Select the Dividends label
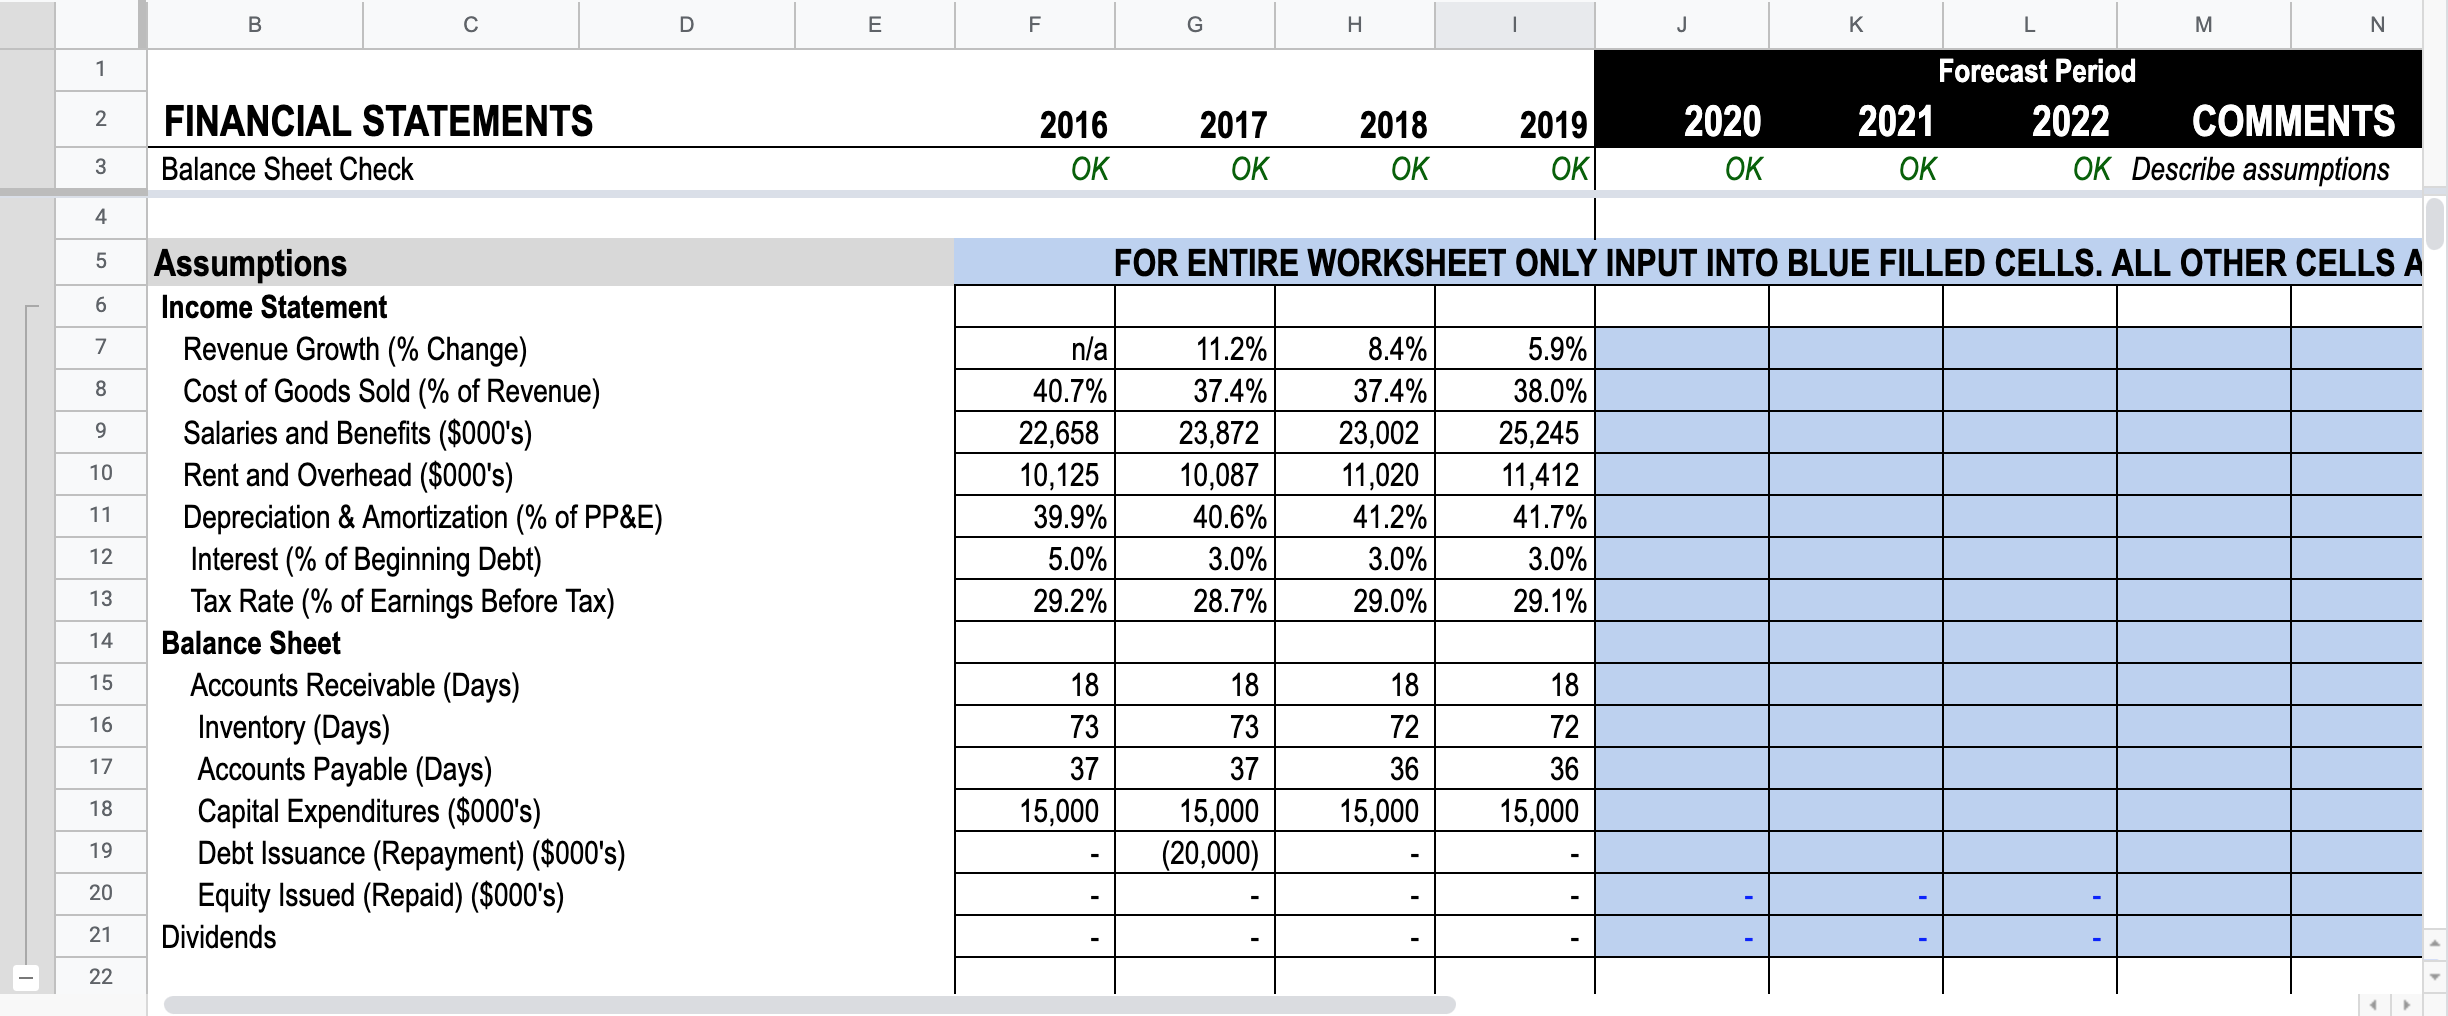The height and width of the screenshot is (1016, 2448). (218, 937)
